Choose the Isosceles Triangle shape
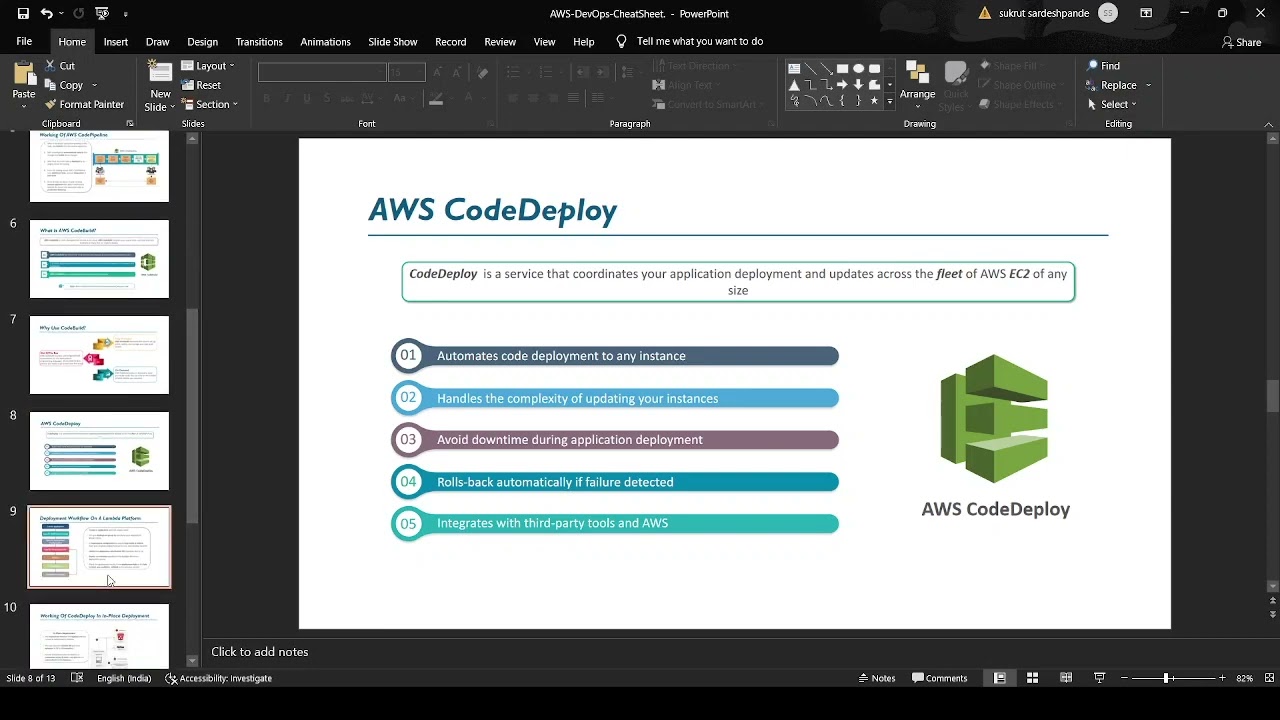This screenshot has height=720, width=1280. pos(794,85)
